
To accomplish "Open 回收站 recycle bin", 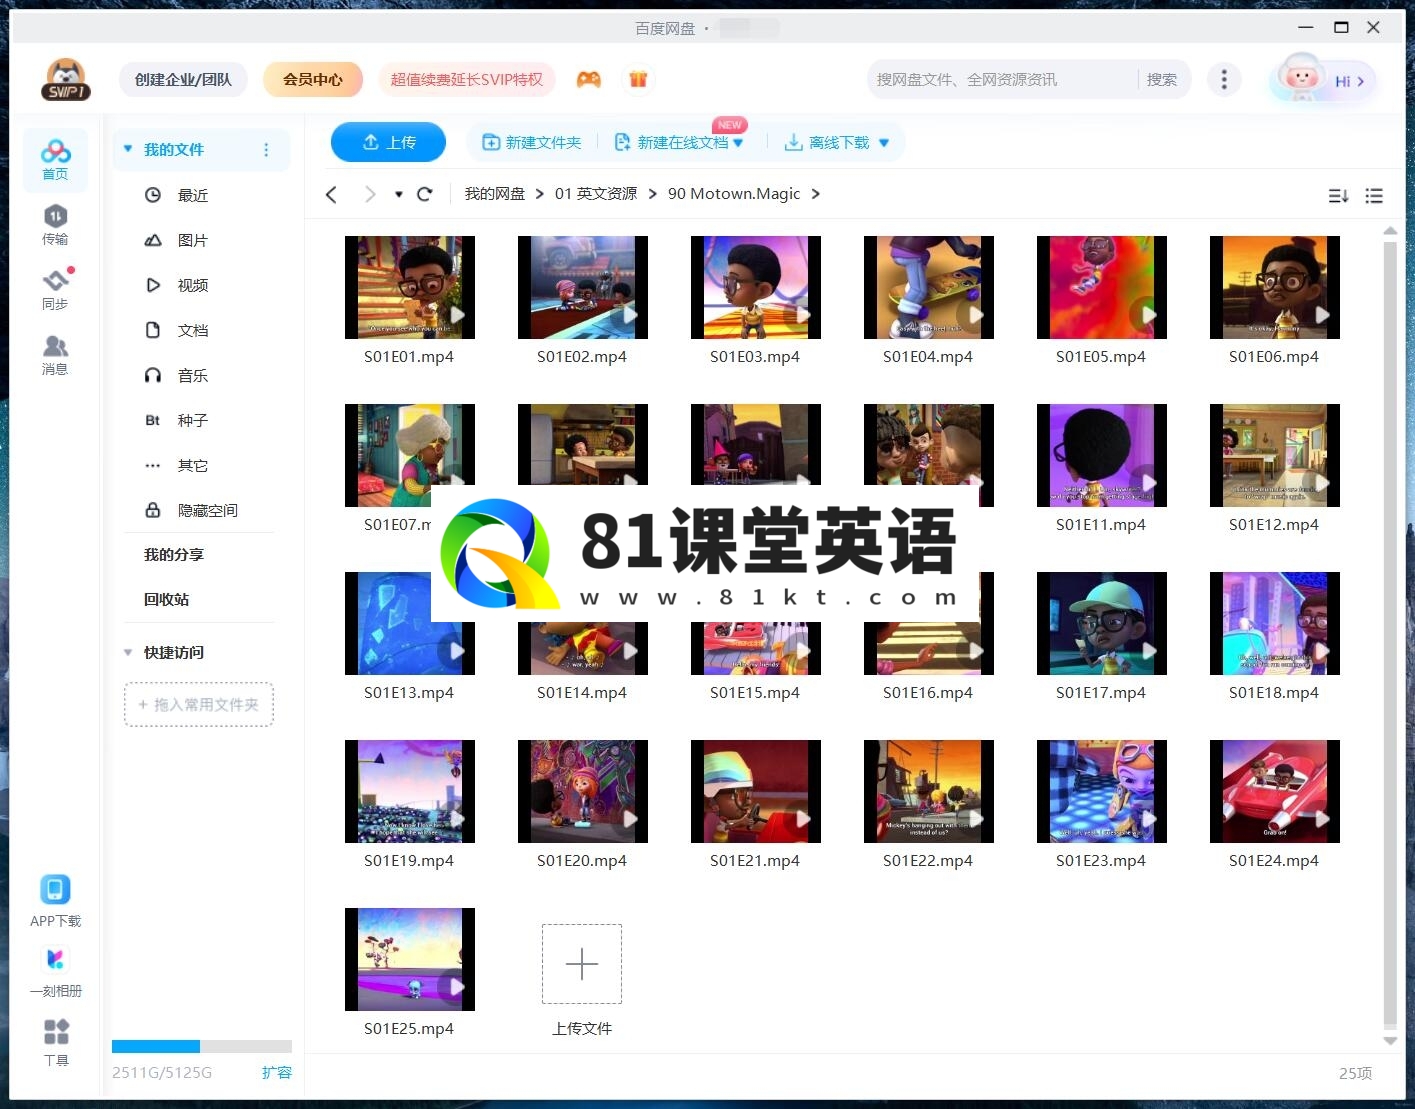I will (x=166, y=599).
